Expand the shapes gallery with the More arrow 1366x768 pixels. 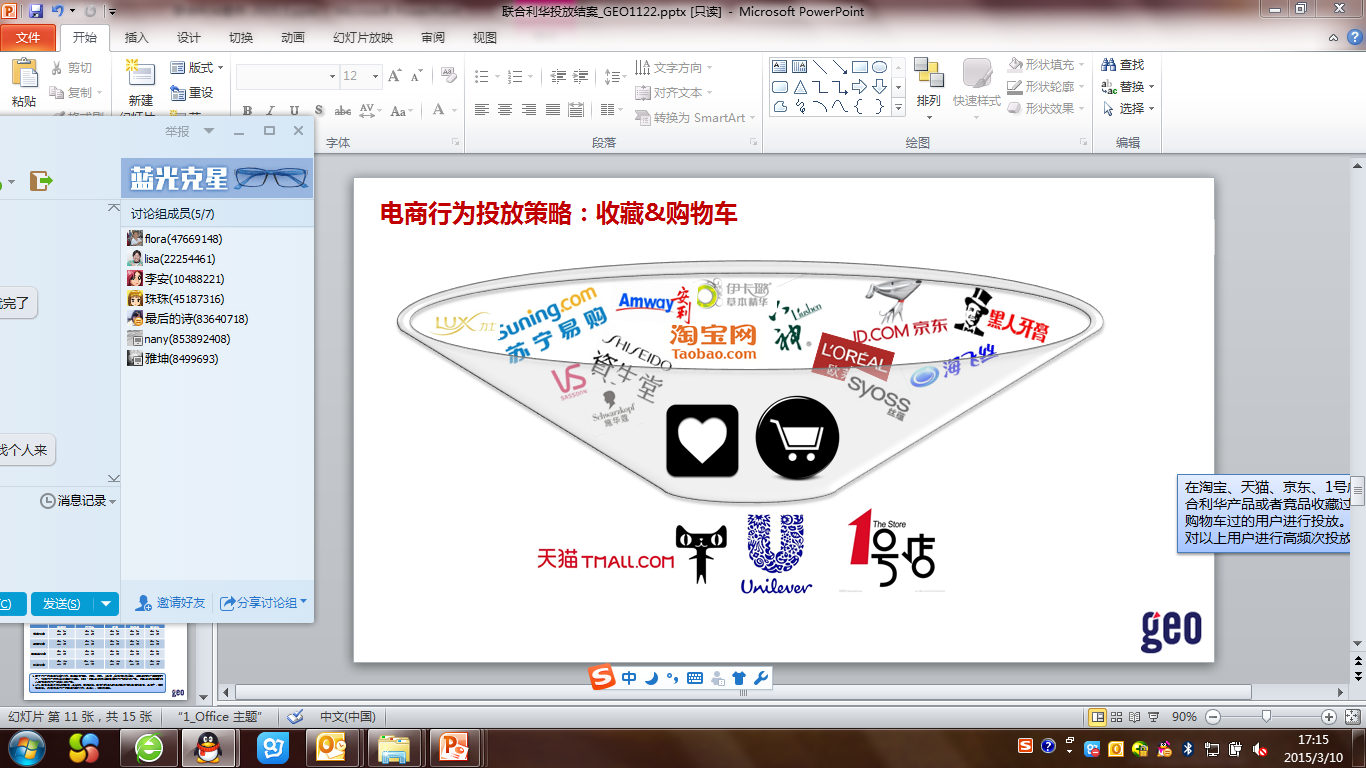pos(898,106)
